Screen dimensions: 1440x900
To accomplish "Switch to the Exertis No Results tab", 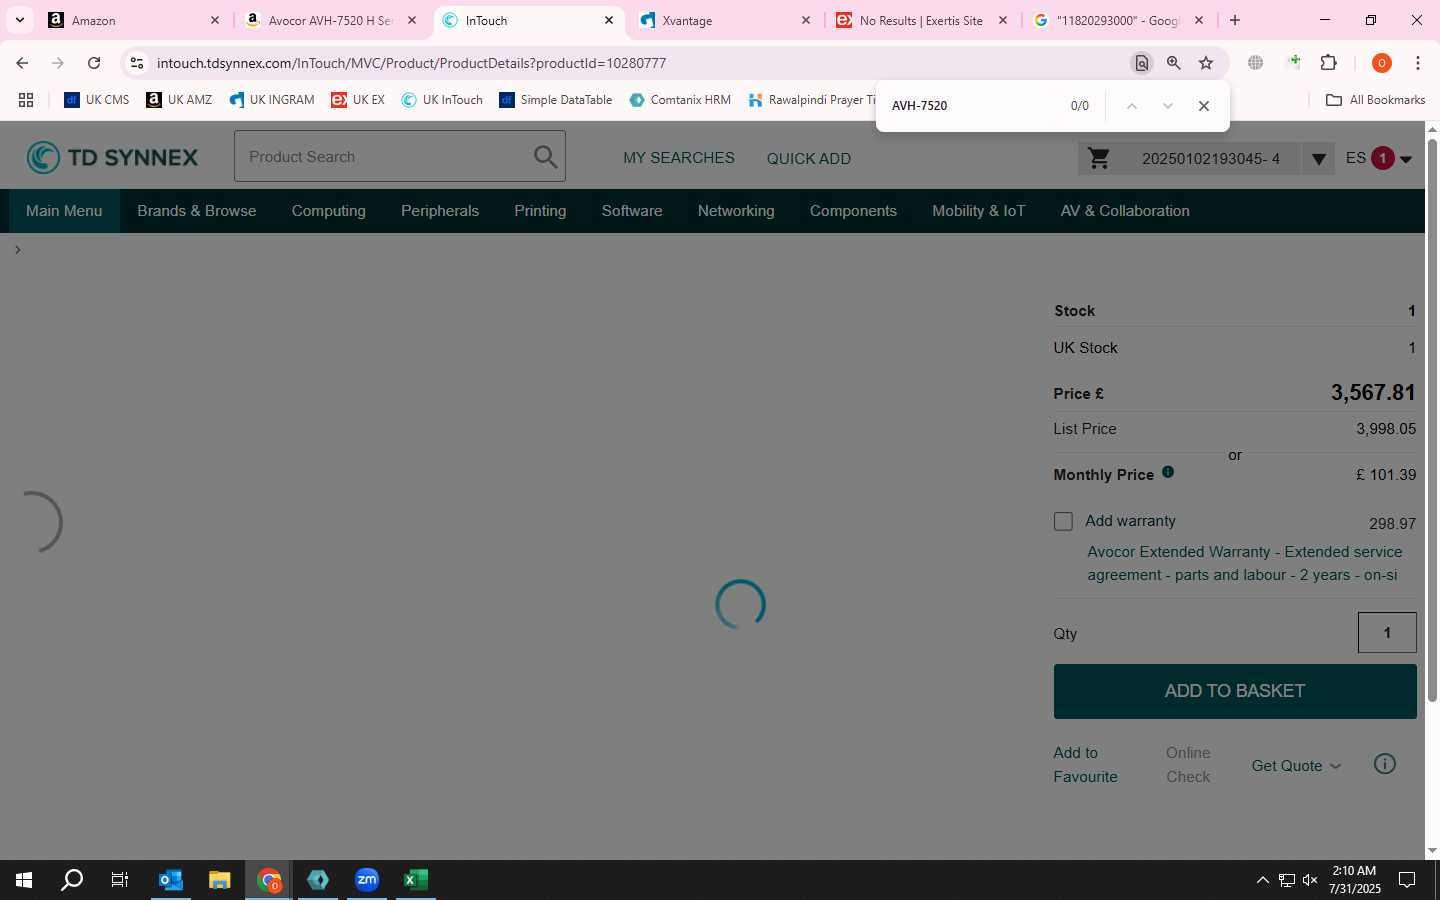I will 922,20.
